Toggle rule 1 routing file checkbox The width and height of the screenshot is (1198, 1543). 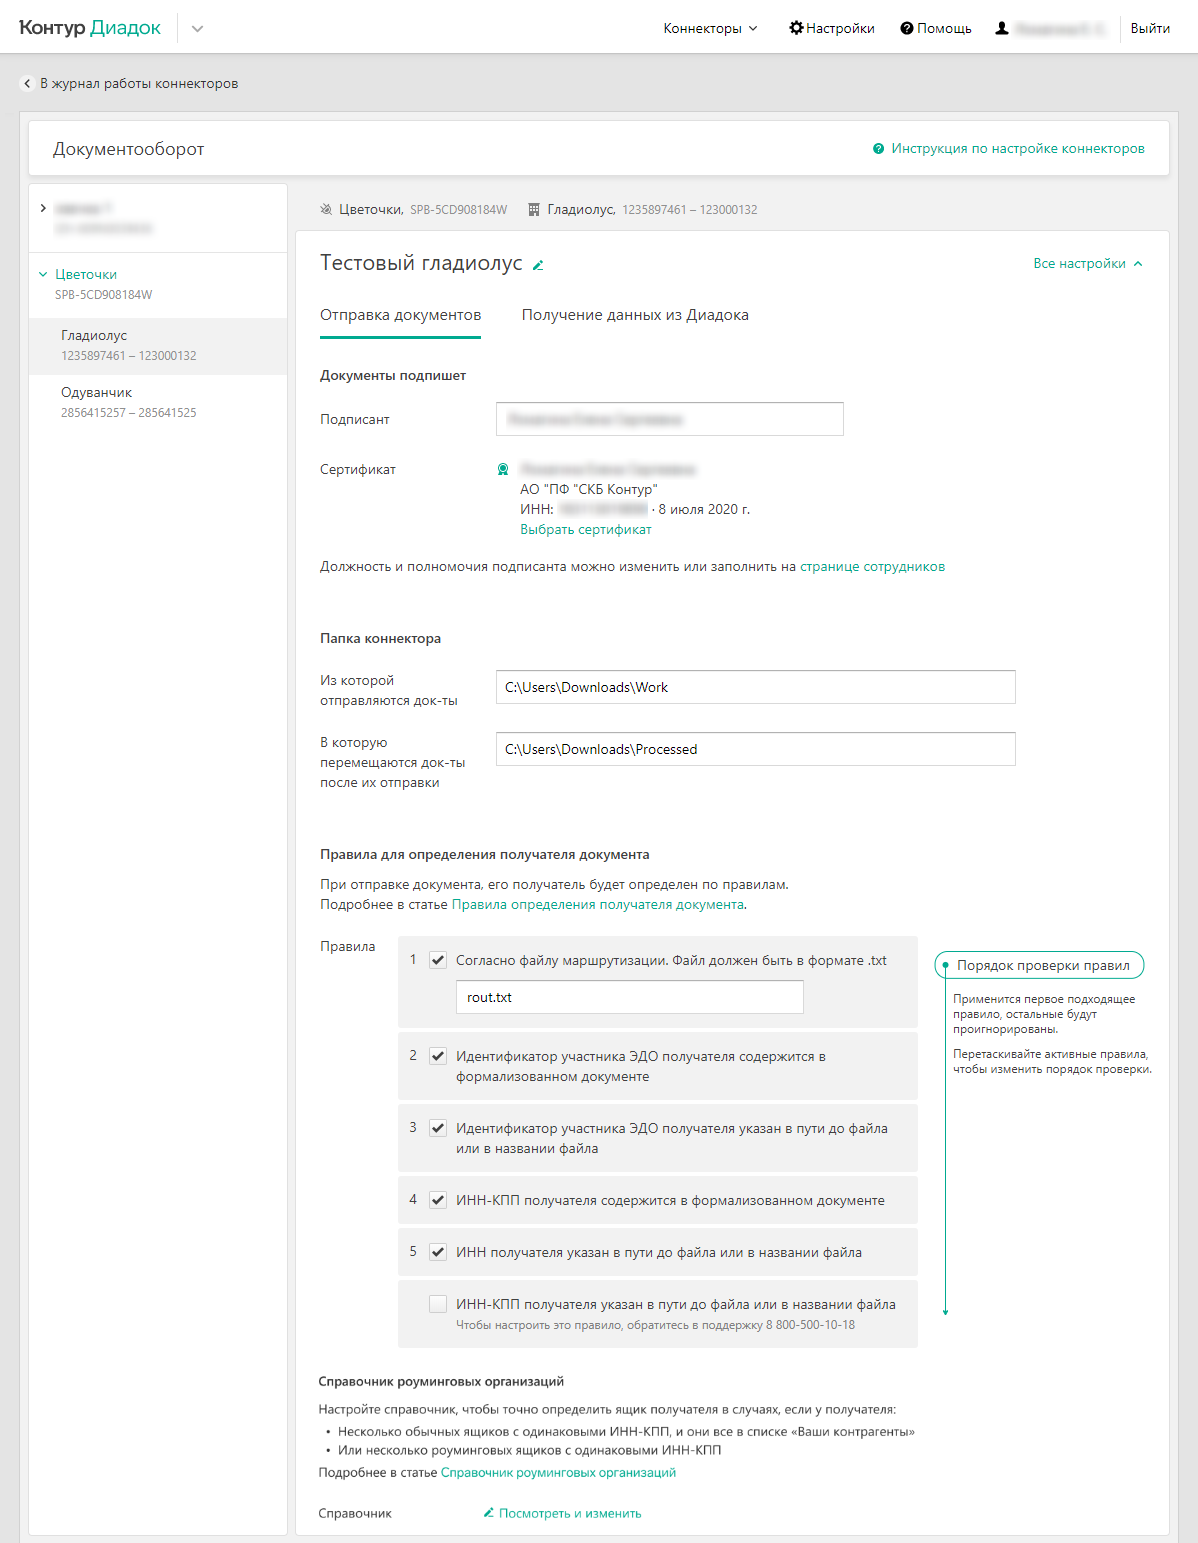tap(438, 960)
